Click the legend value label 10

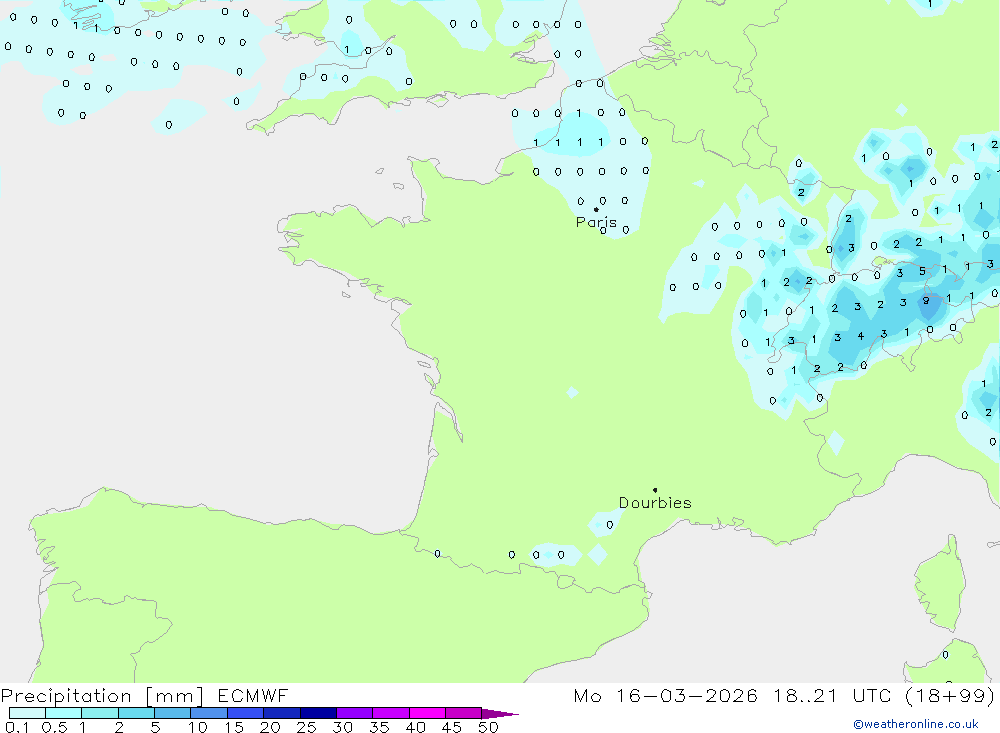(x=198, y=727)
